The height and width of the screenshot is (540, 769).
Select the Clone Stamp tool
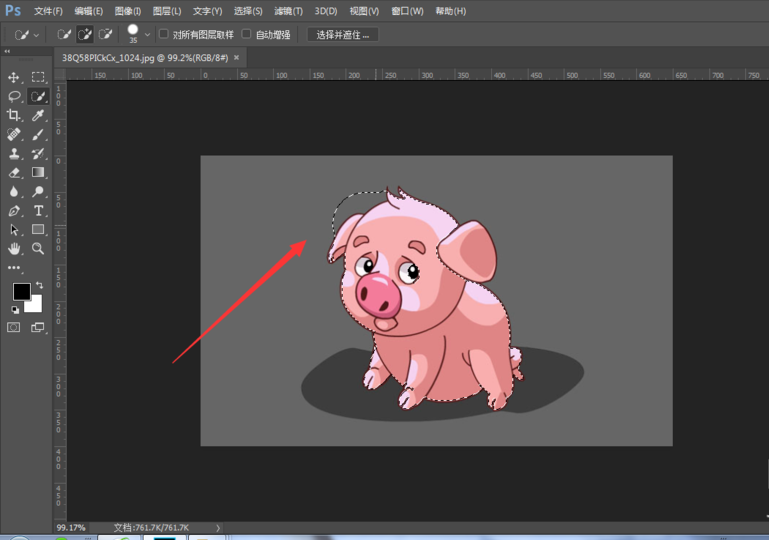(x=14, y=154)
